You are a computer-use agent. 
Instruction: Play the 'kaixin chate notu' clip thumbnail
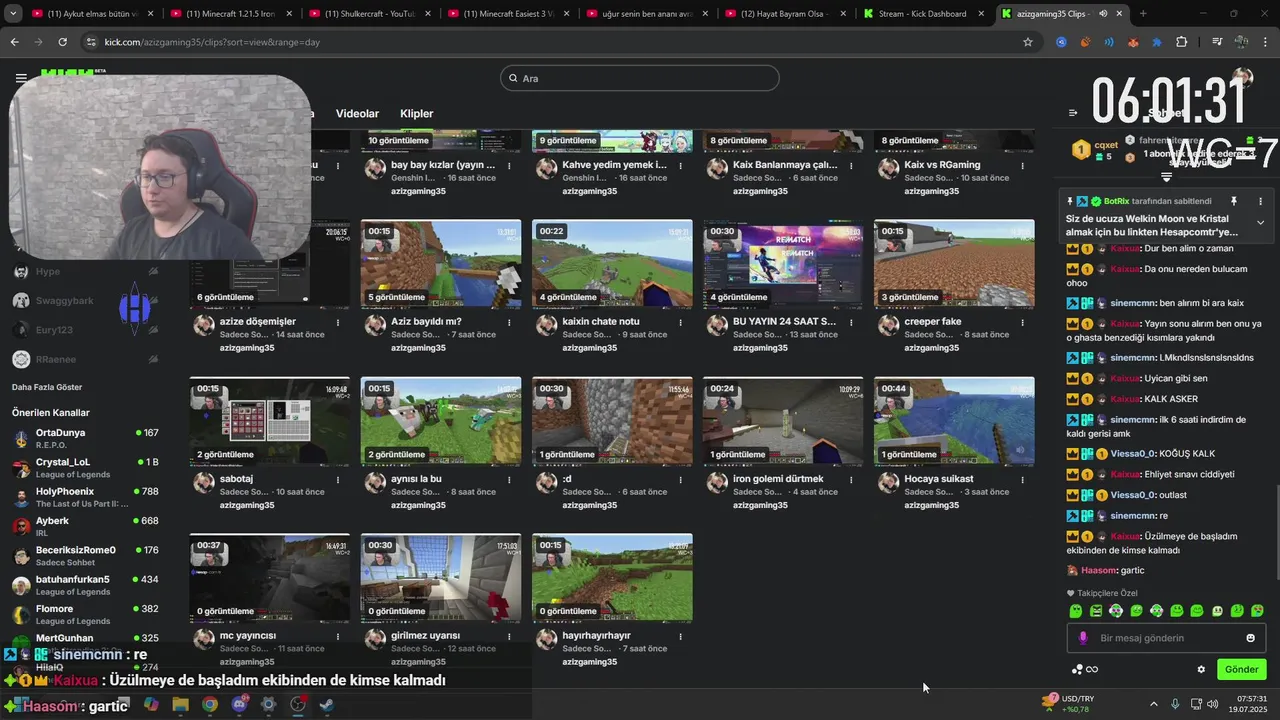pyautogui.click(x=612, y=264)
